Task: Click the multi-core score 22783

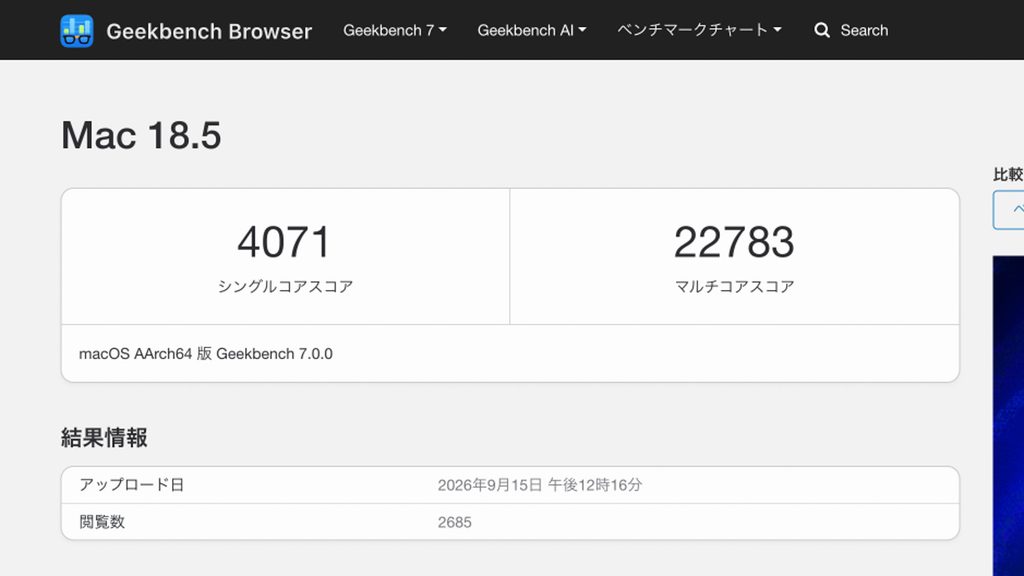Action: [734, 242]
